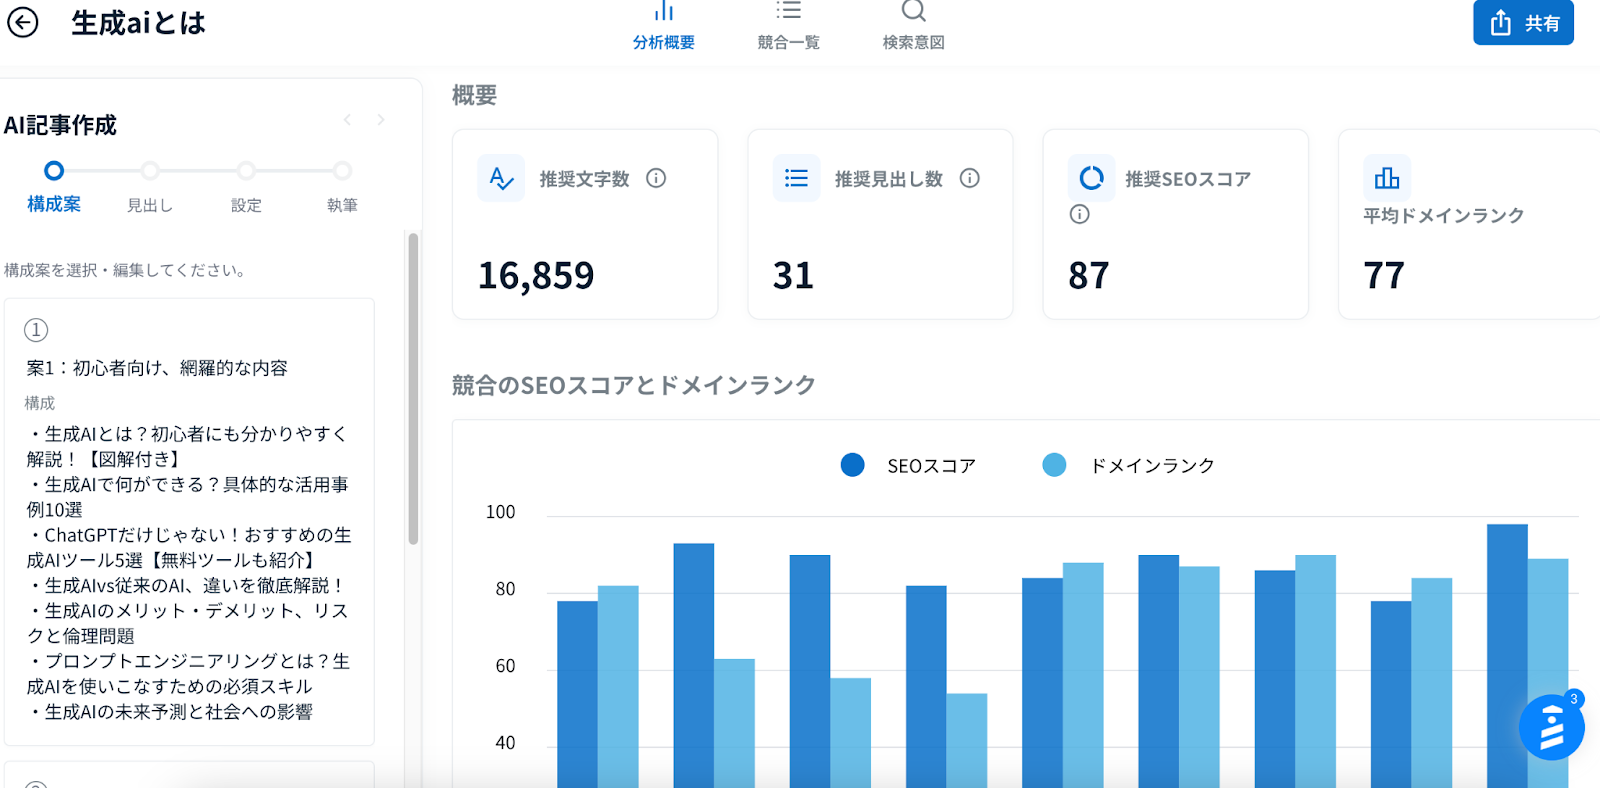The height and width of the screenshot is (788, 1600).
Task: Show info for 推奨SEOスコア
Action: 1079,214
